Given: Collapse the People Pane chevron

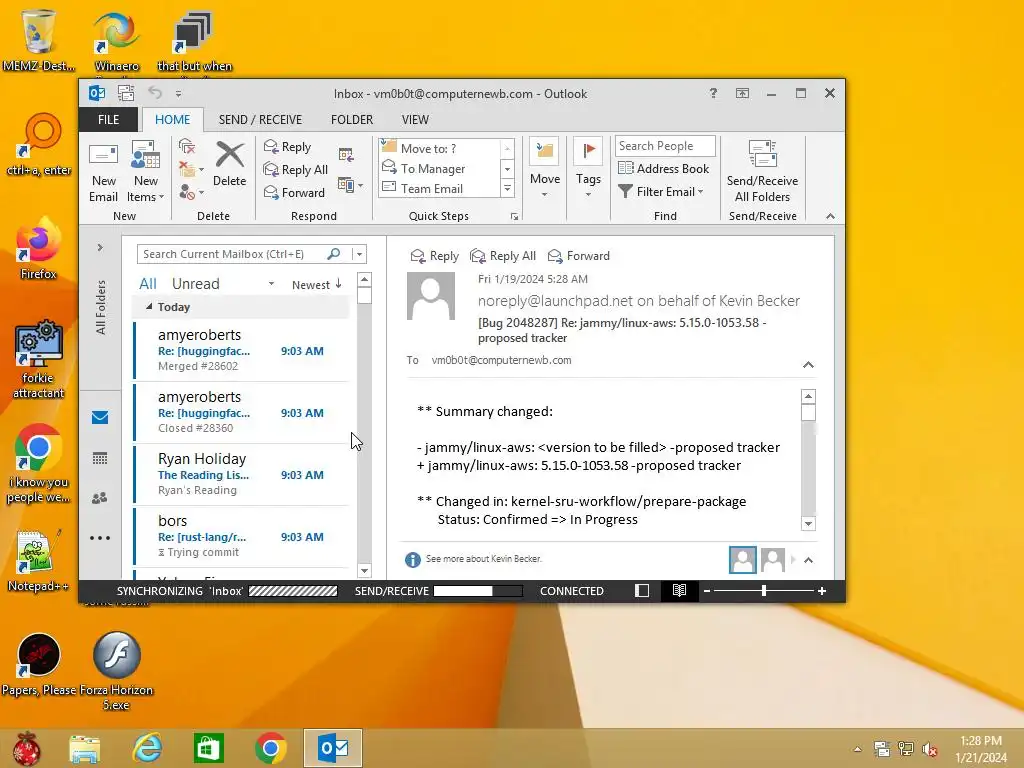Looking at the screenshot, I should click(808, 560).
